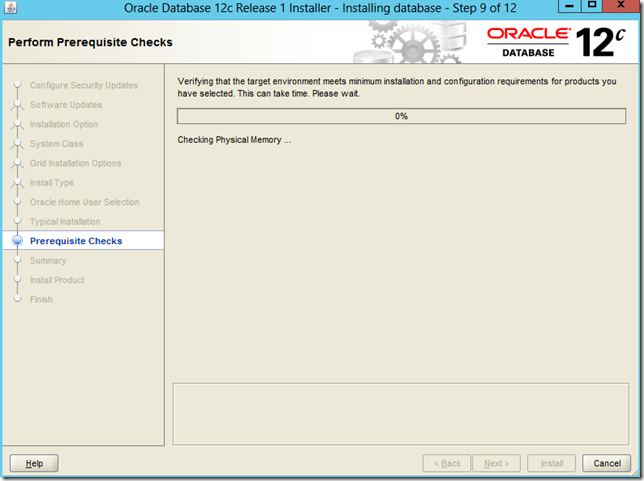Maximize the installer window
The height and width of the screenshot is (481, 644).
click(x=592, y=6)
